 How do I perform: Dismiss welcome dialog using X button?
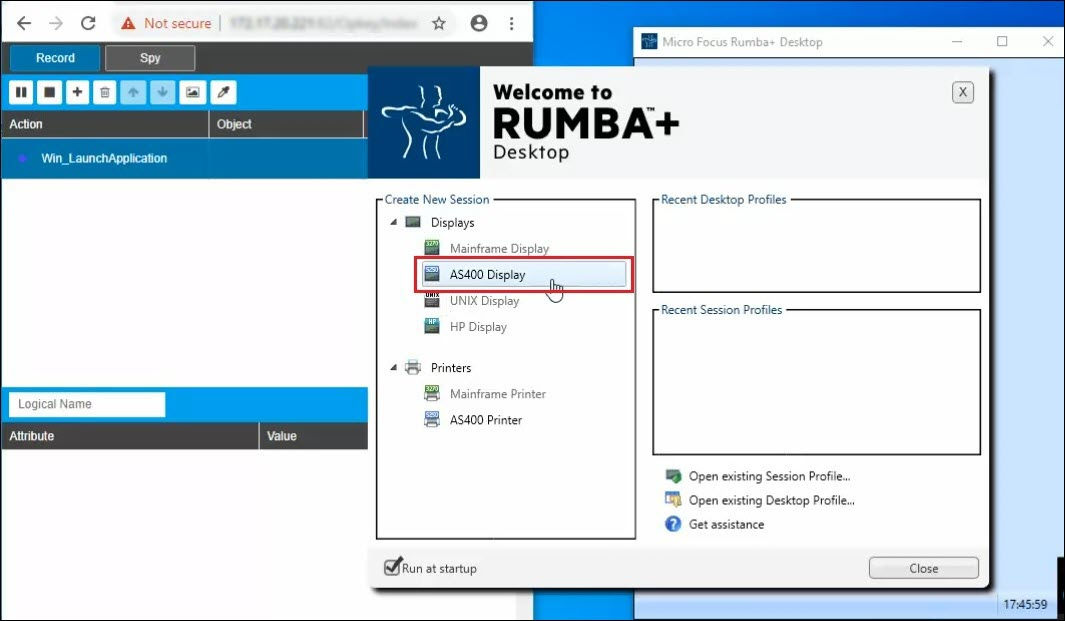(x=962, y=92)
